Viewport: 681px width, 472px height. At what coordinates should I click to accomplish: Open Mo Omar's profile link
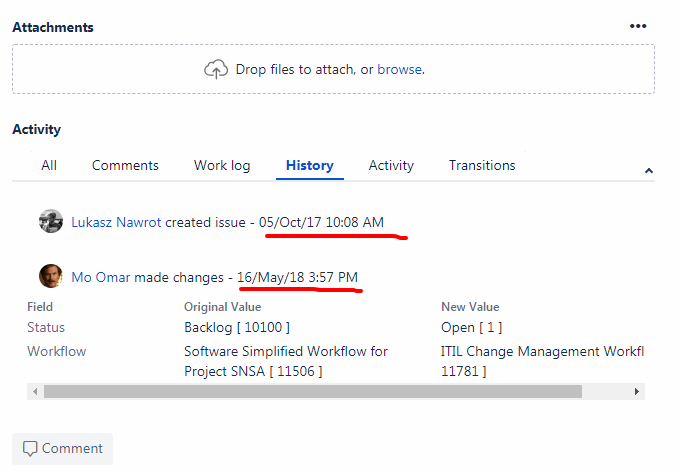pyautogui.click(x=101, y=277)
